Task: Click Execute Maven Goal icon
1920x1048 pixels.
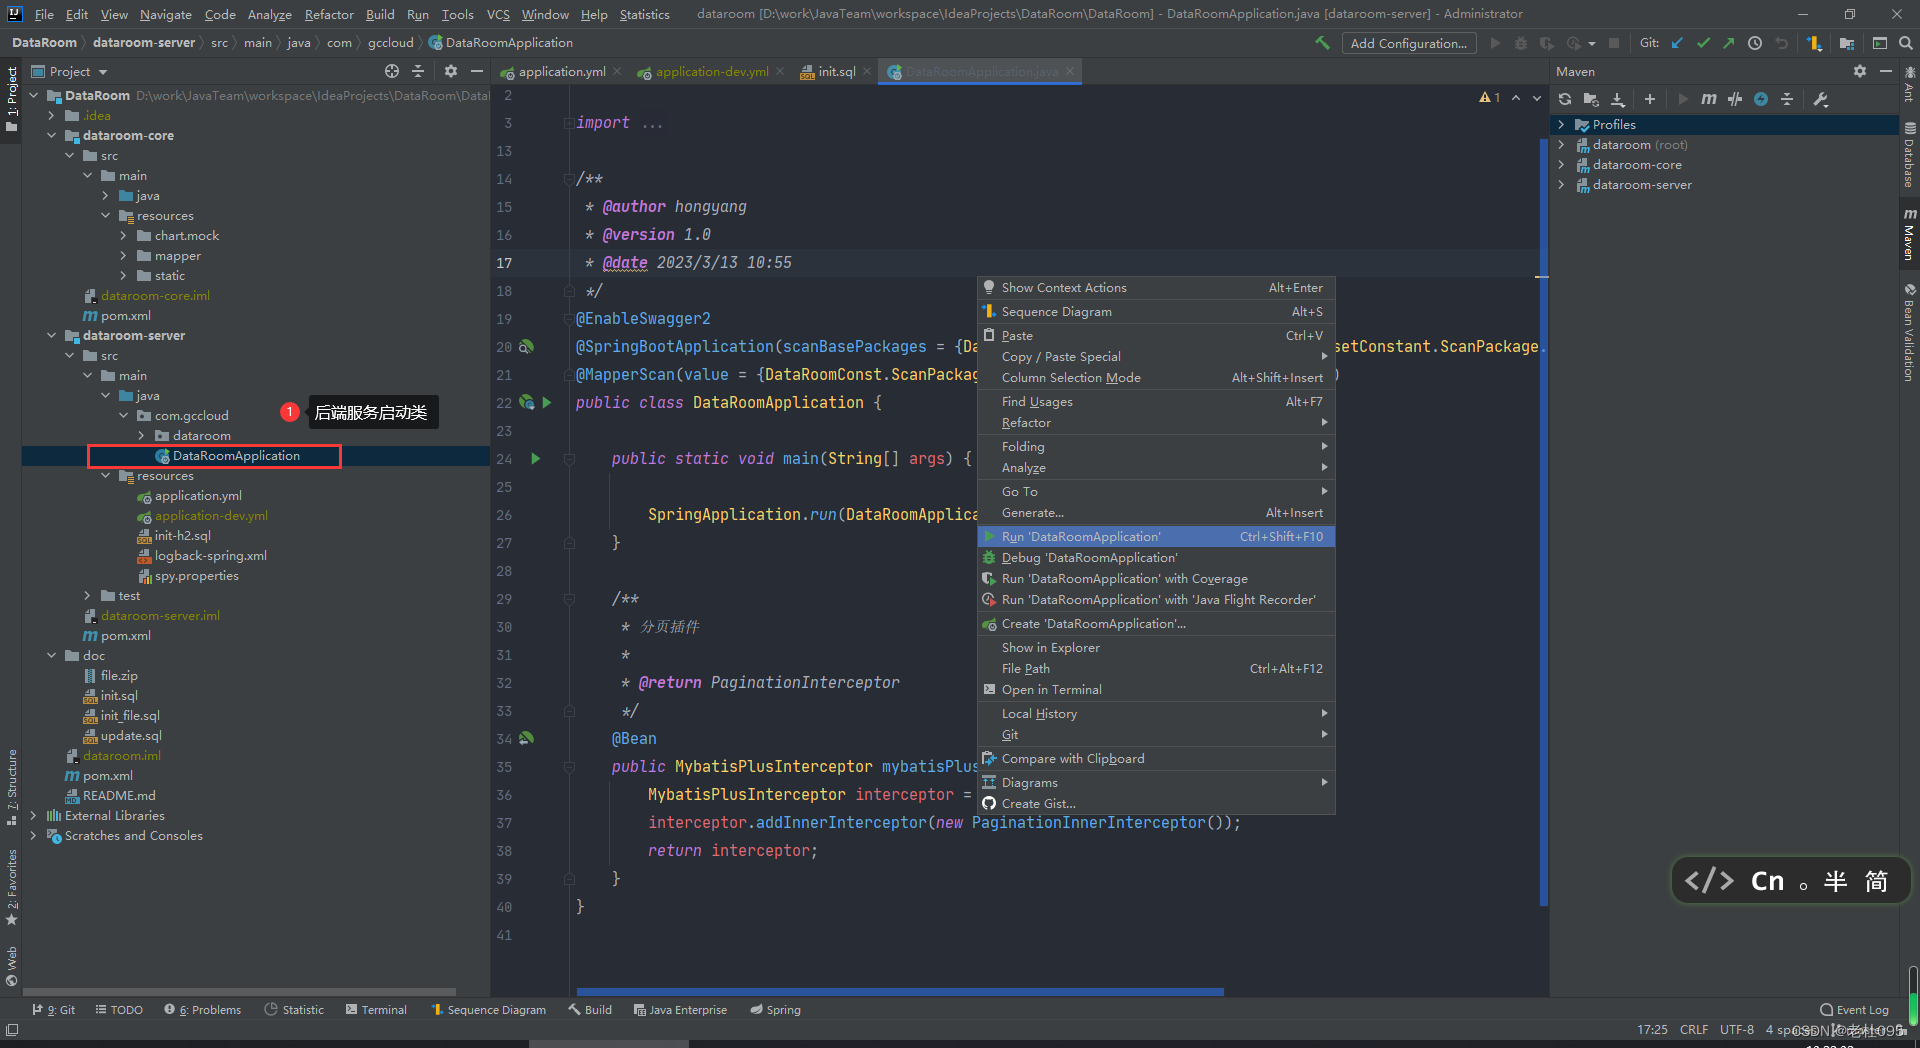Action: (x=1709, y=99)
